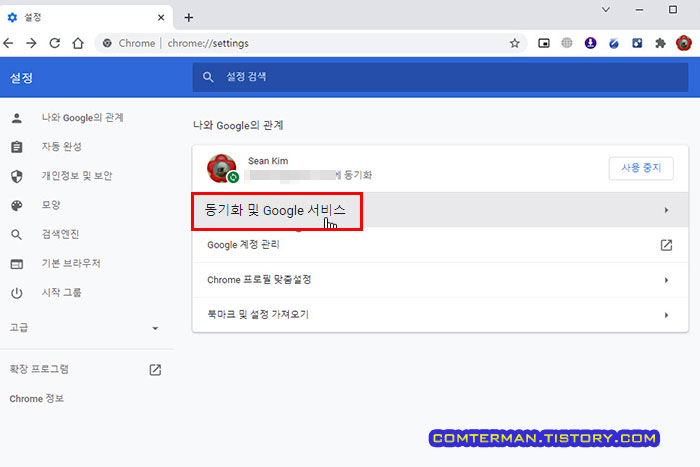Click the Sean Kim account name
This screenshot has height=467, width=700.
268,161
